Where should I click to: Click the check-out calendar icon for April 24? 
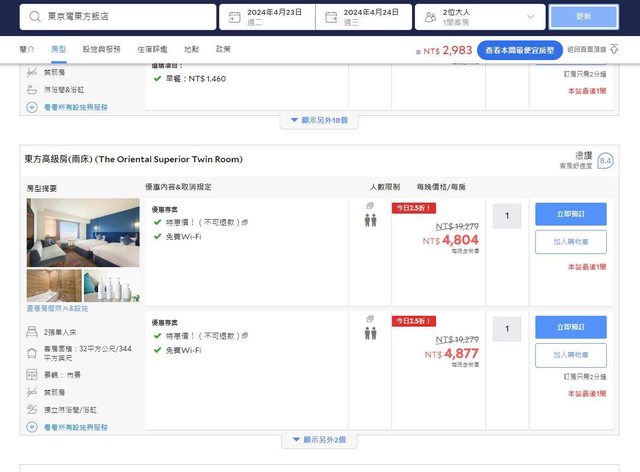pos(328,17)
